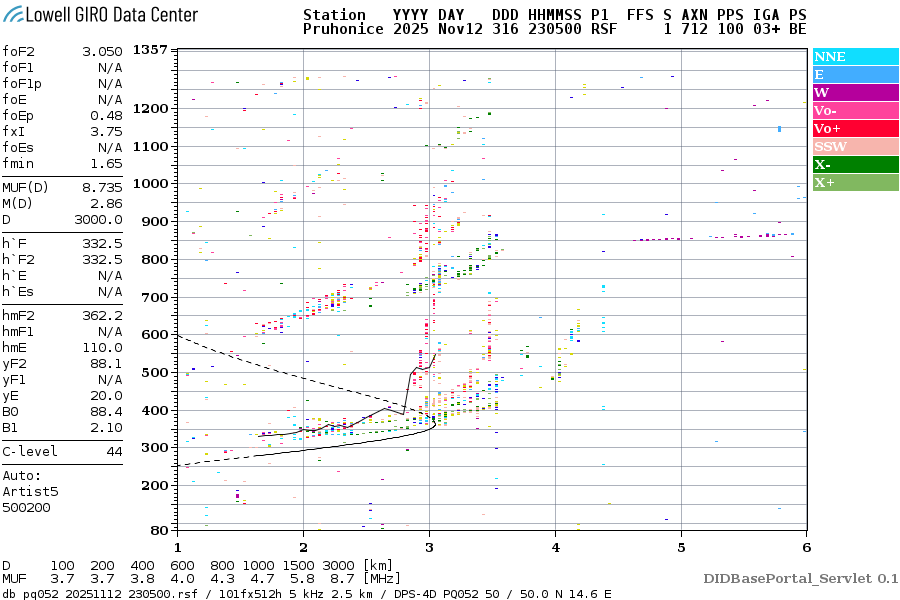Screen dimensions: 900x600
Task: Select the X- dark green legend swatch
Action: point(855,165)
